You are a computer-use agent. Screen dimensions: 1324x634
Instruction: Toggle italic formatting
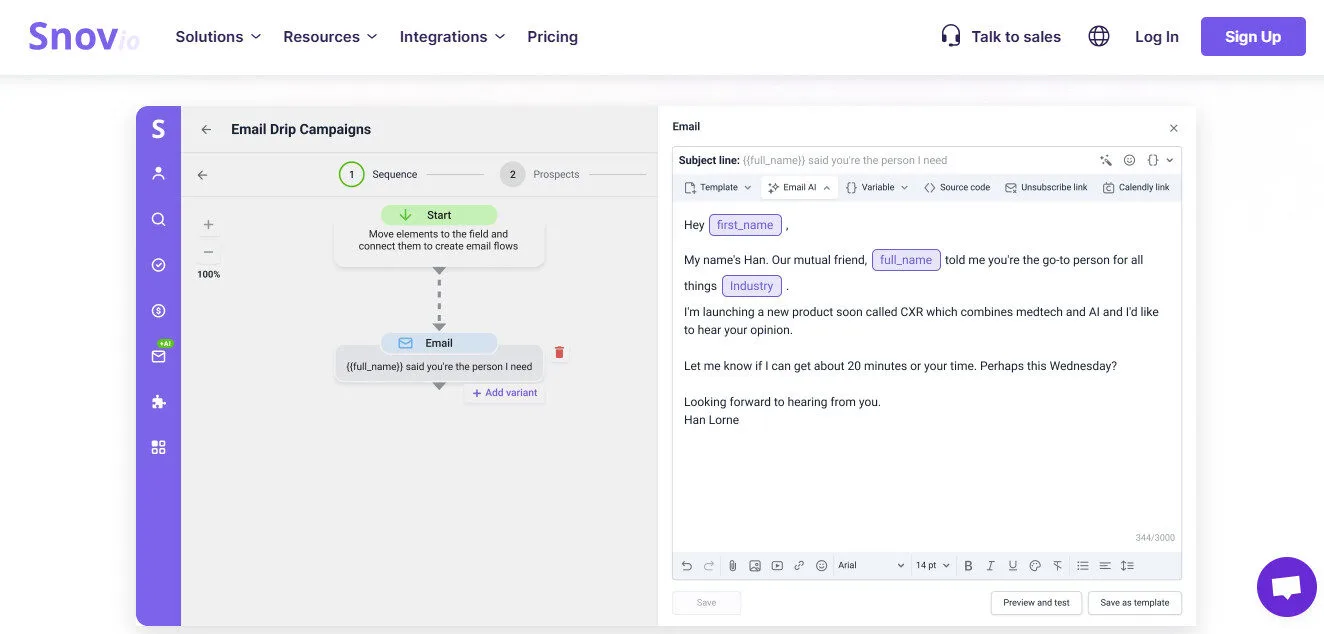tap(990, 565)
